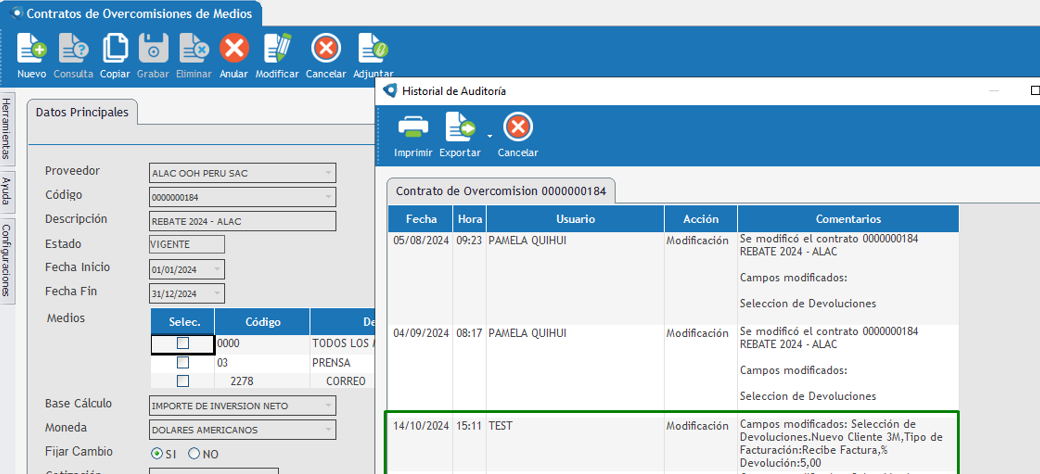Viewport: 1040px width, 474px height.
Task: Minimize the Historial de Auditoría window
Action: point(993,91)
